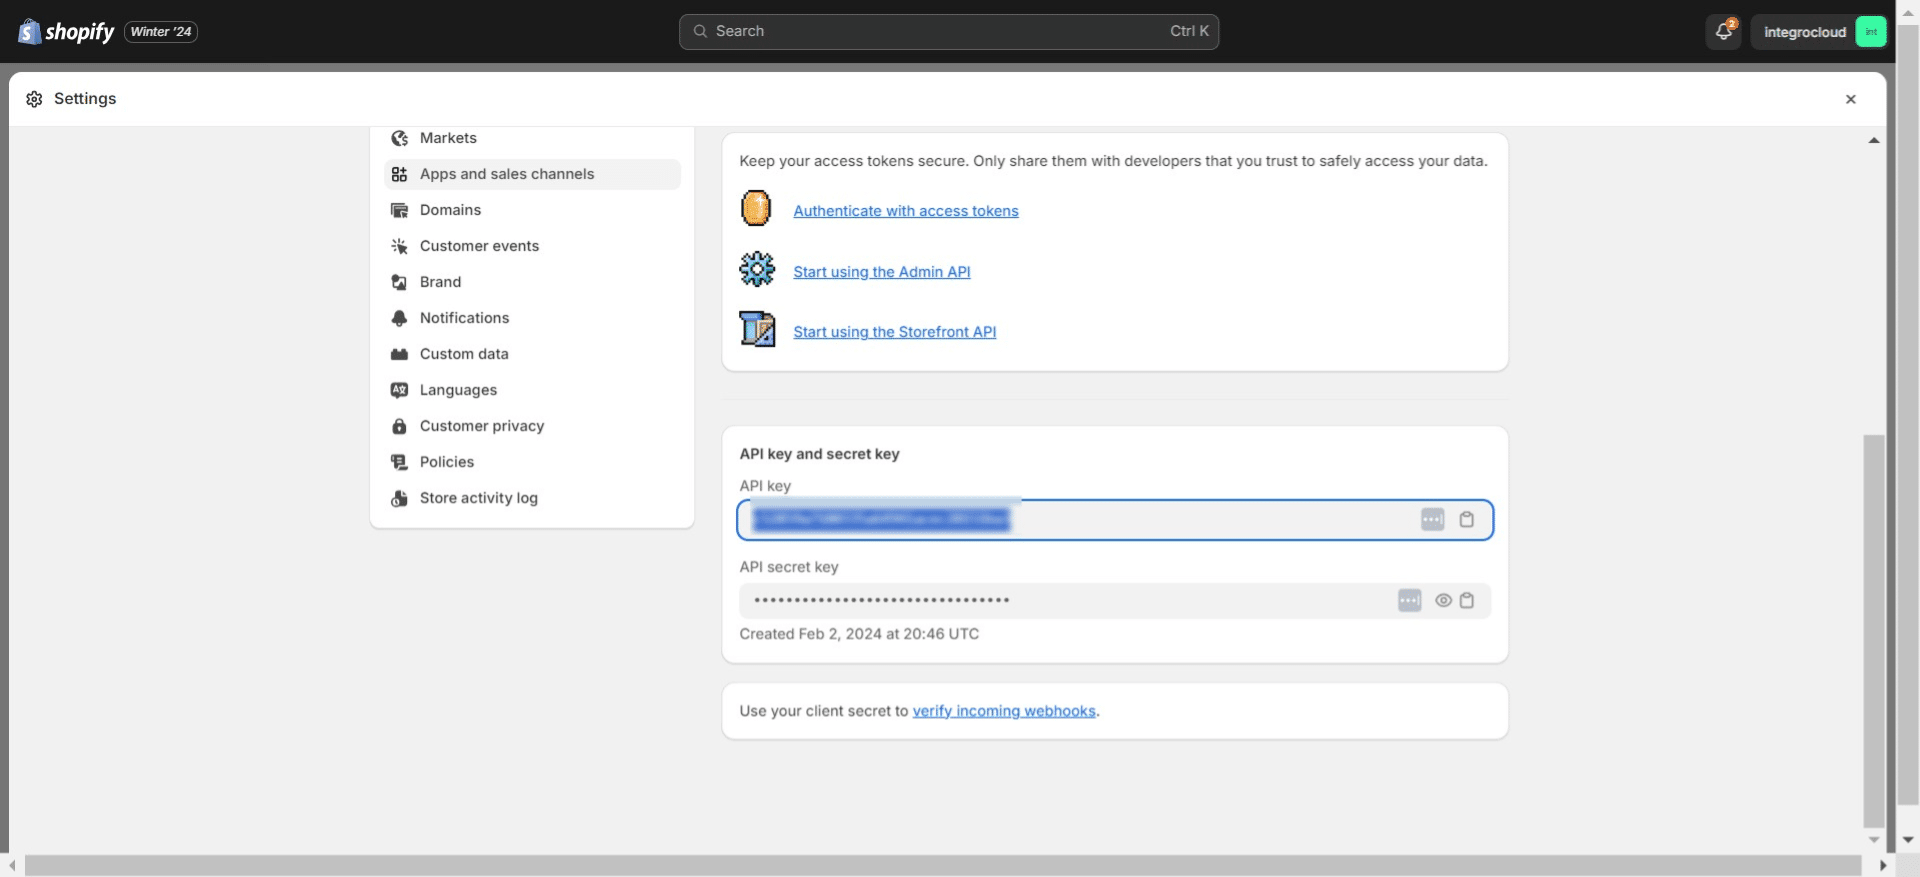Open the notifications bell
The image size is (1920, 877).
coord(1723,32)
